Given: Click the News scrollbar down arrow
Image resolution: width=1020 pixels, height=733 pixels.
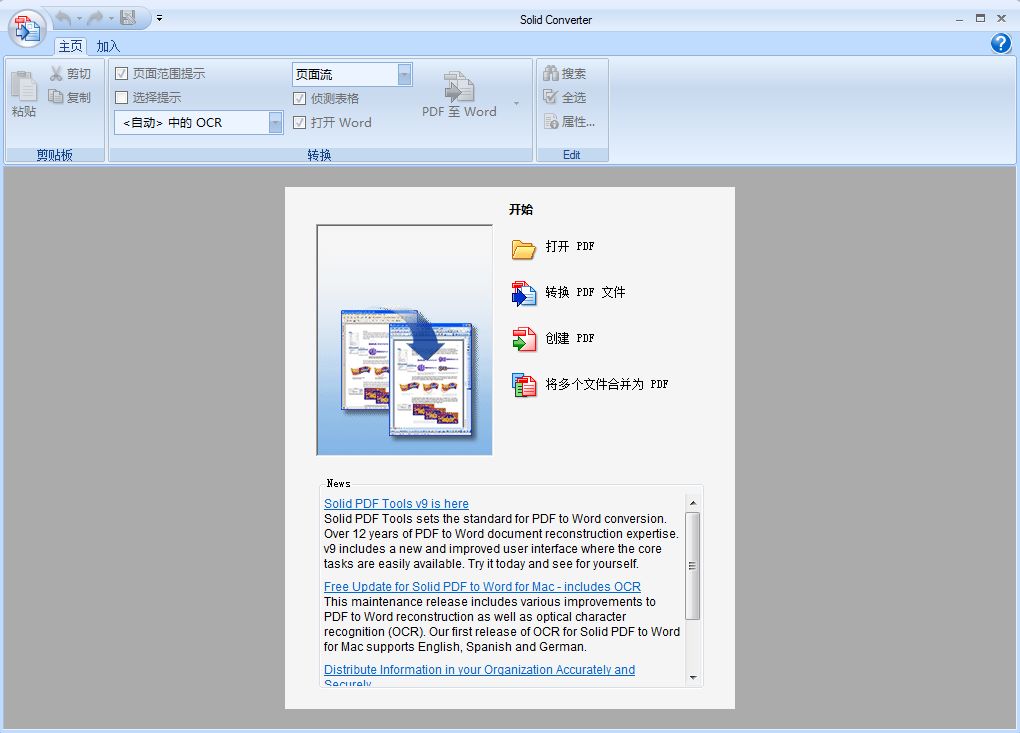Looking at the screenshot, I should click(x=693, y=677).
